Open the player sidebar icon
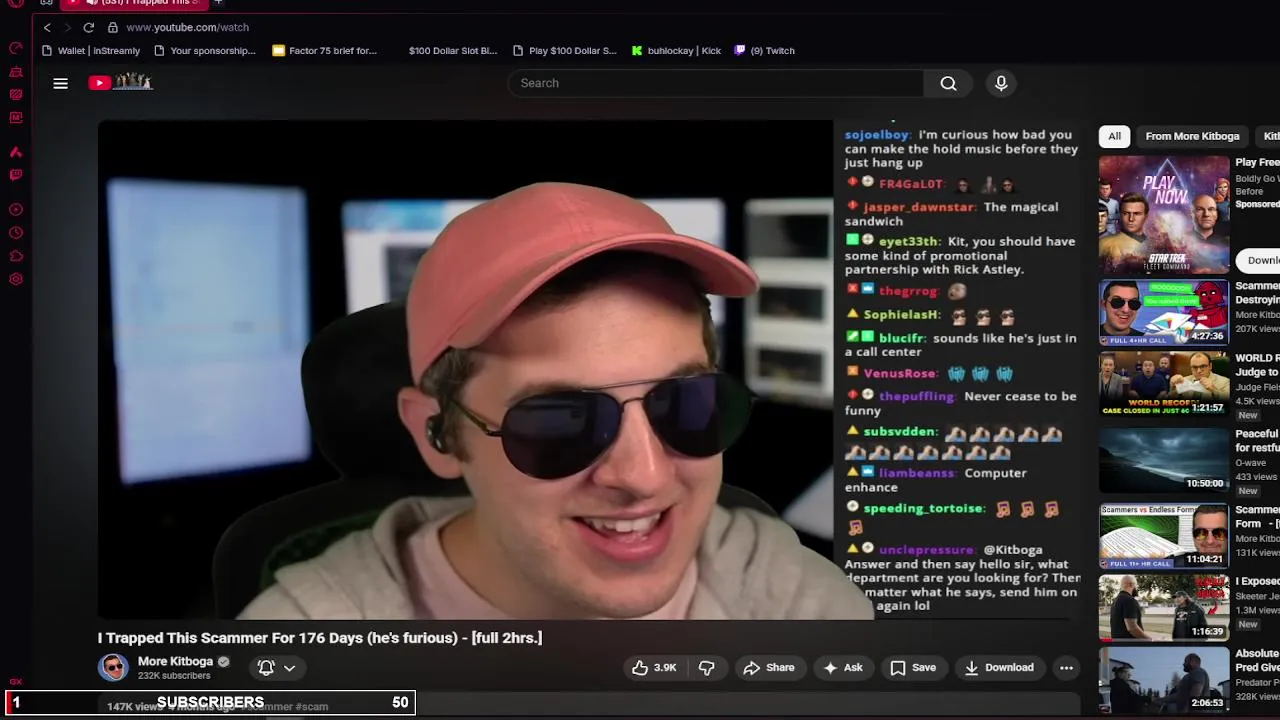The image size is (1280, 720). [16, 210]
